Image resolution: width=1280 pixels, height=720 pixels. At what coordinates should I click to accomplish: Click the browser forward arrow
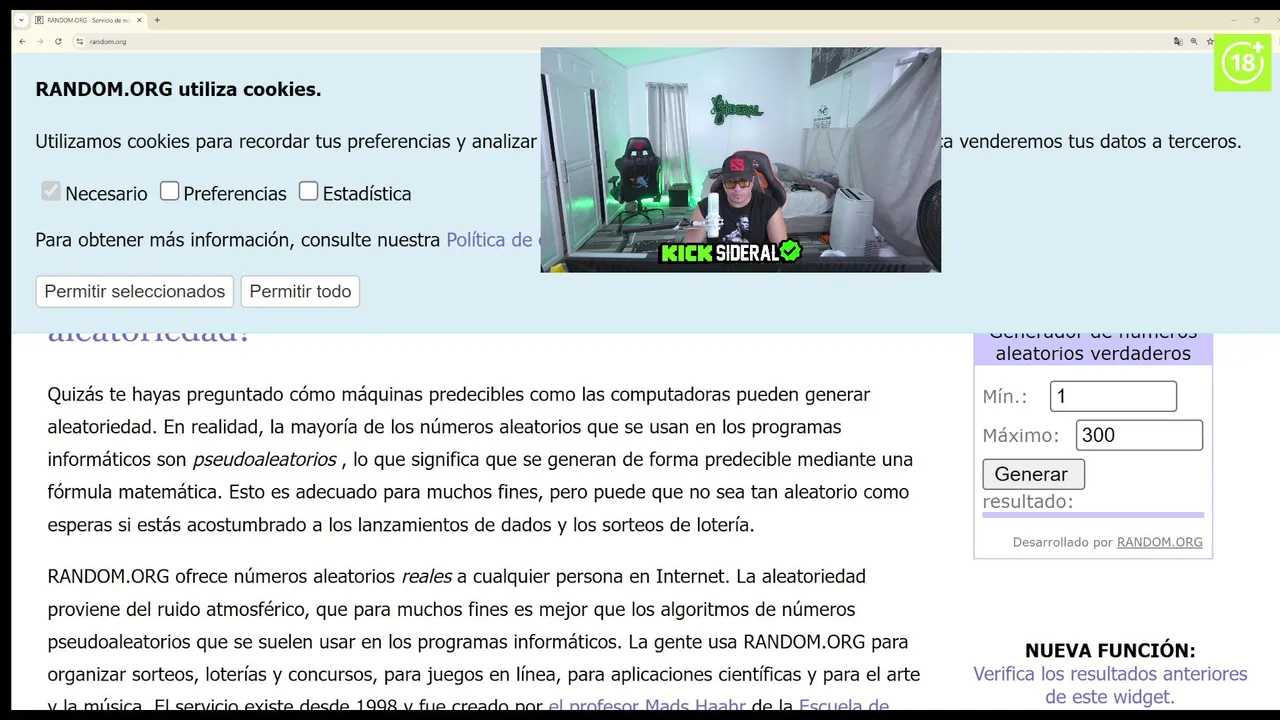pos(40,41)
